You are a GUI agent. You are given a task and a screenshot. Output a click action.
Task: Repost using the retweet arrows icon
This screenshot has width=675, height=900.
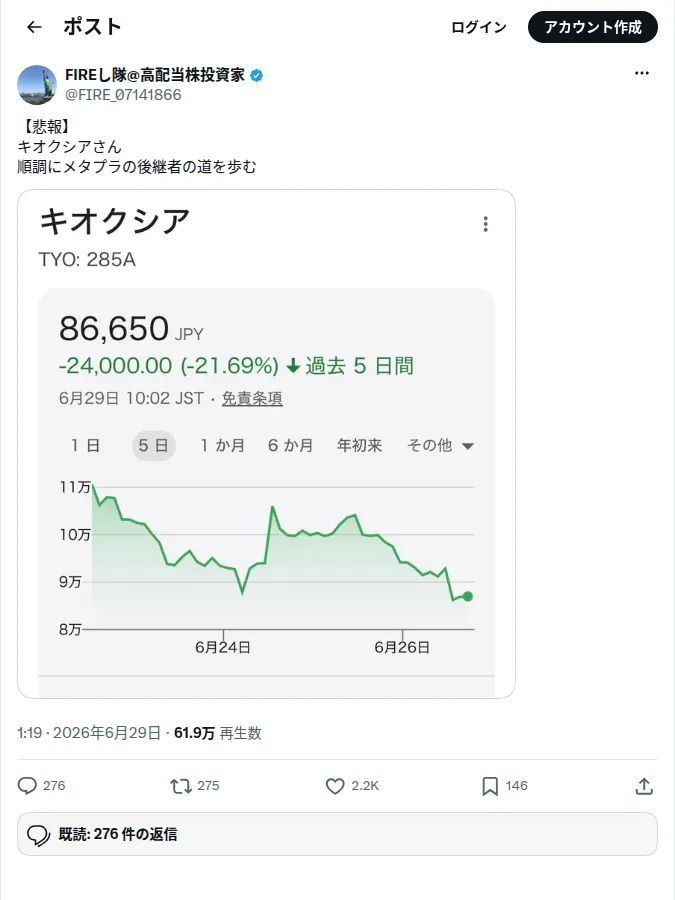(x=181, y=786)
